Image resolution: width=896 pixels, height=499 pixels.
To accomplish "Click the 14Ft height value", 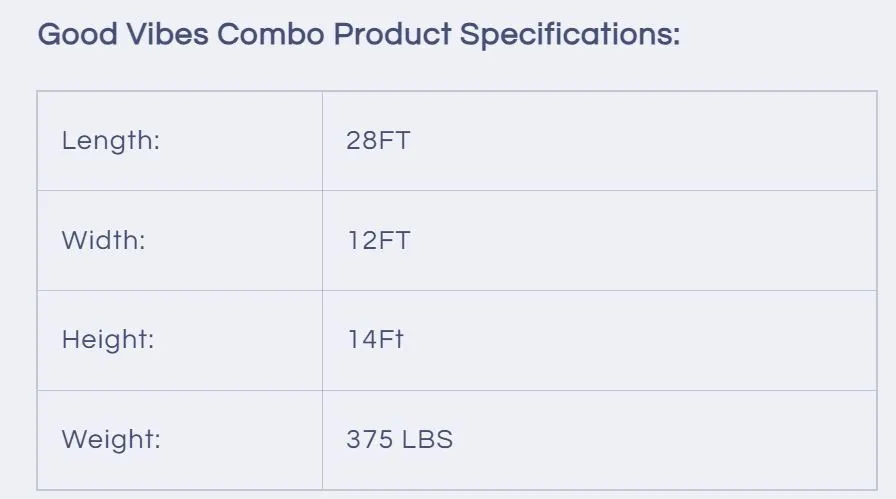I will tap(375, 340).
